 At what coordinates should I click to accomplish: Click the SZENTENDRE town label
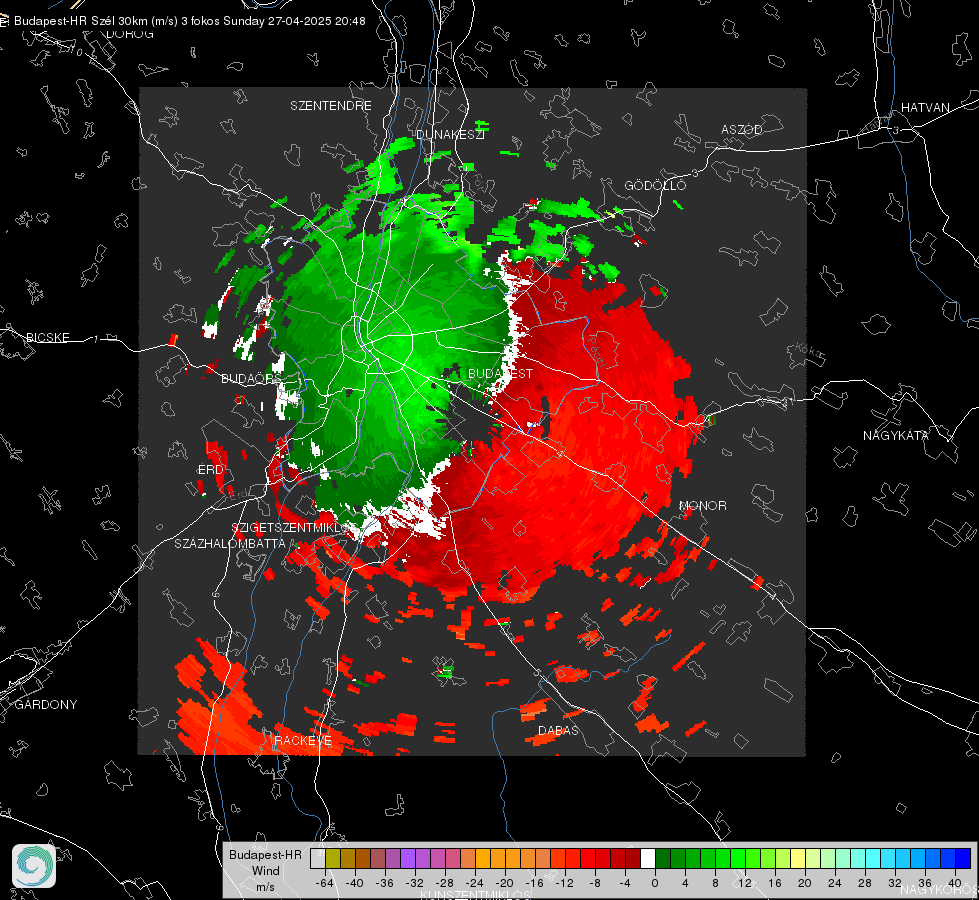click(331, 106)
